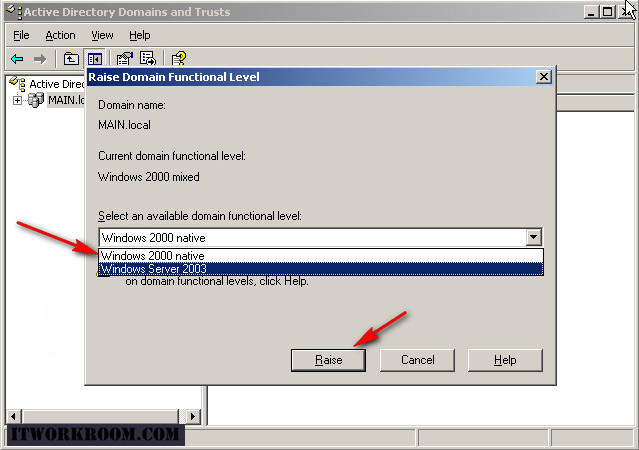Open the Action menu
The image size is (639, 450).
pyautogui.click(x=60, y=35)
